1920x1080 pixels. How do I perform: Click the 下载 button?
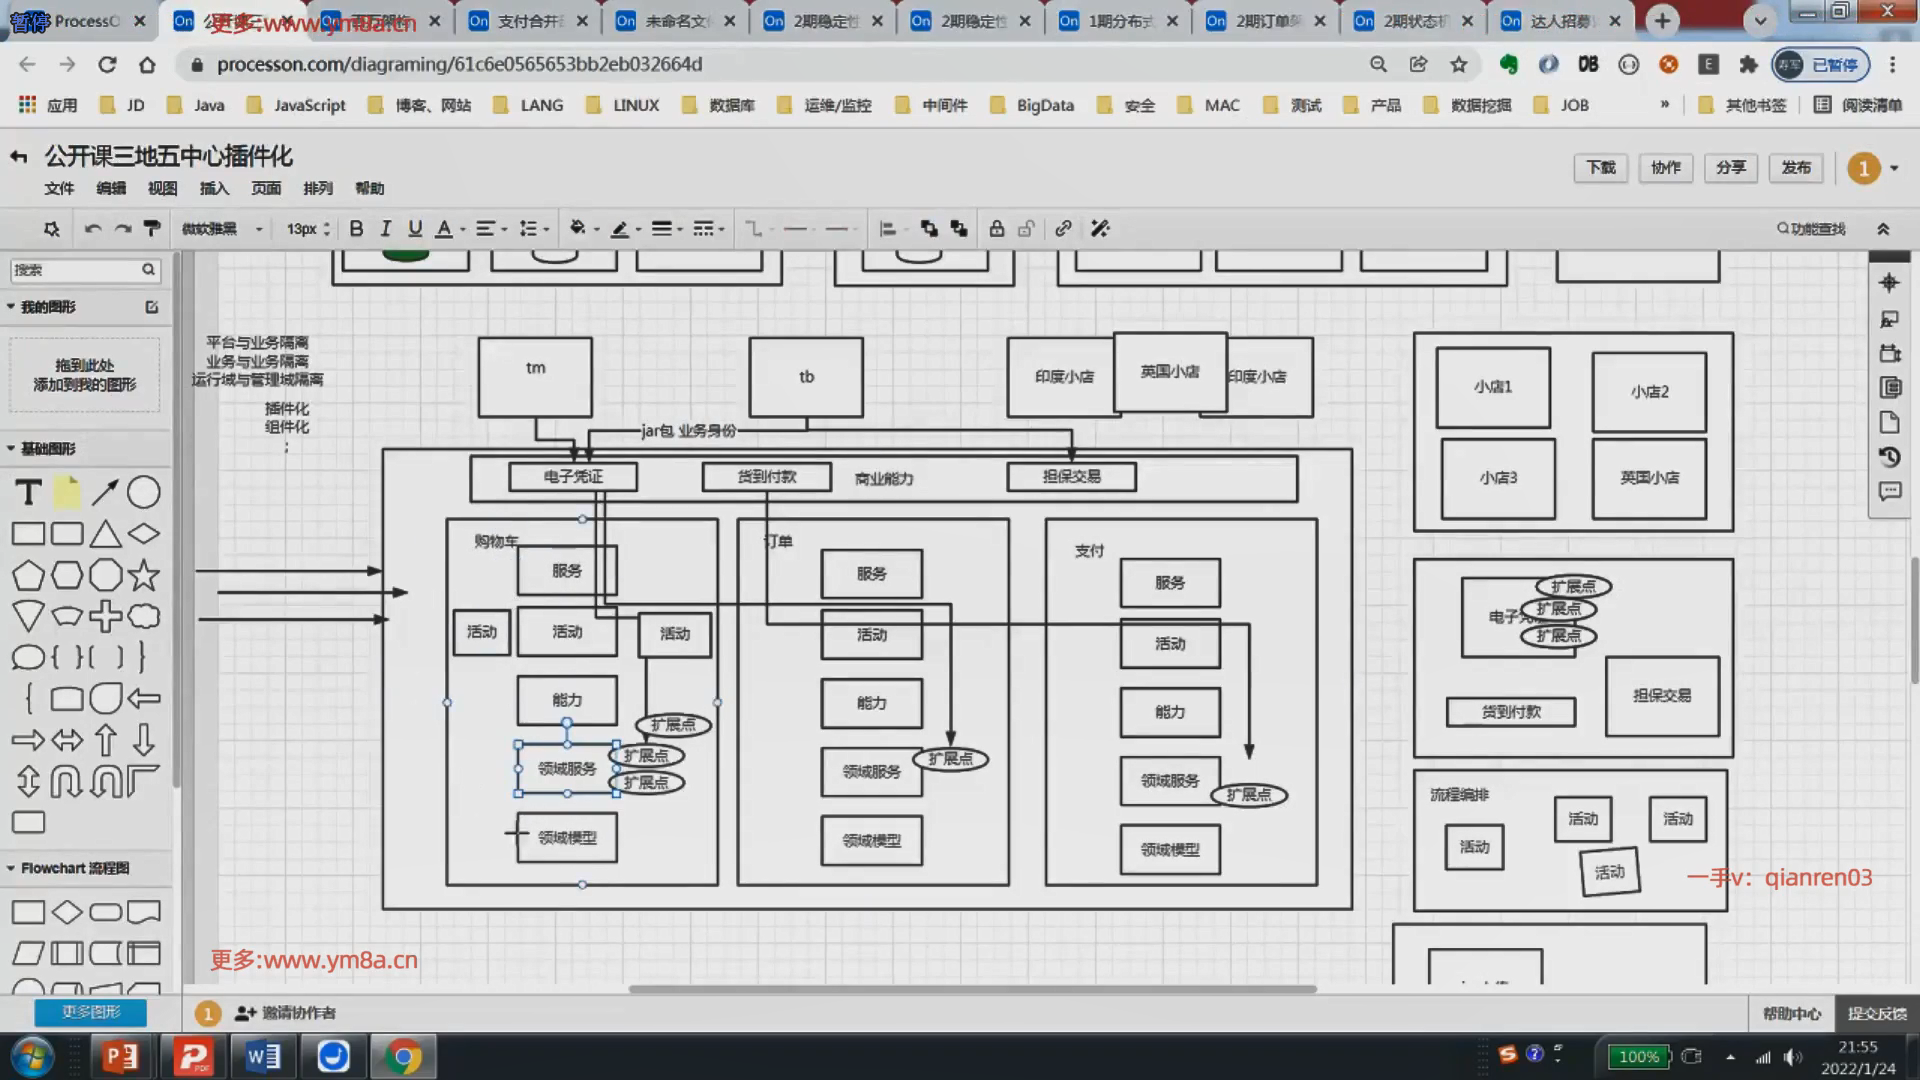(1600, 168)
